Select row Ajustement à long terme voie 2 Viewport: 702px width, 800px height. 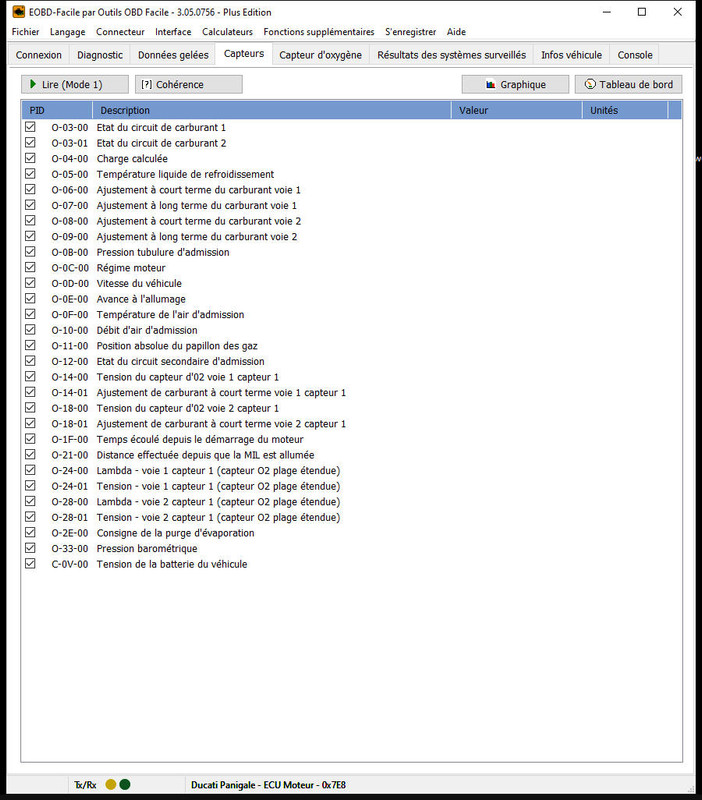pyautogui.click(x=351, y=236)
